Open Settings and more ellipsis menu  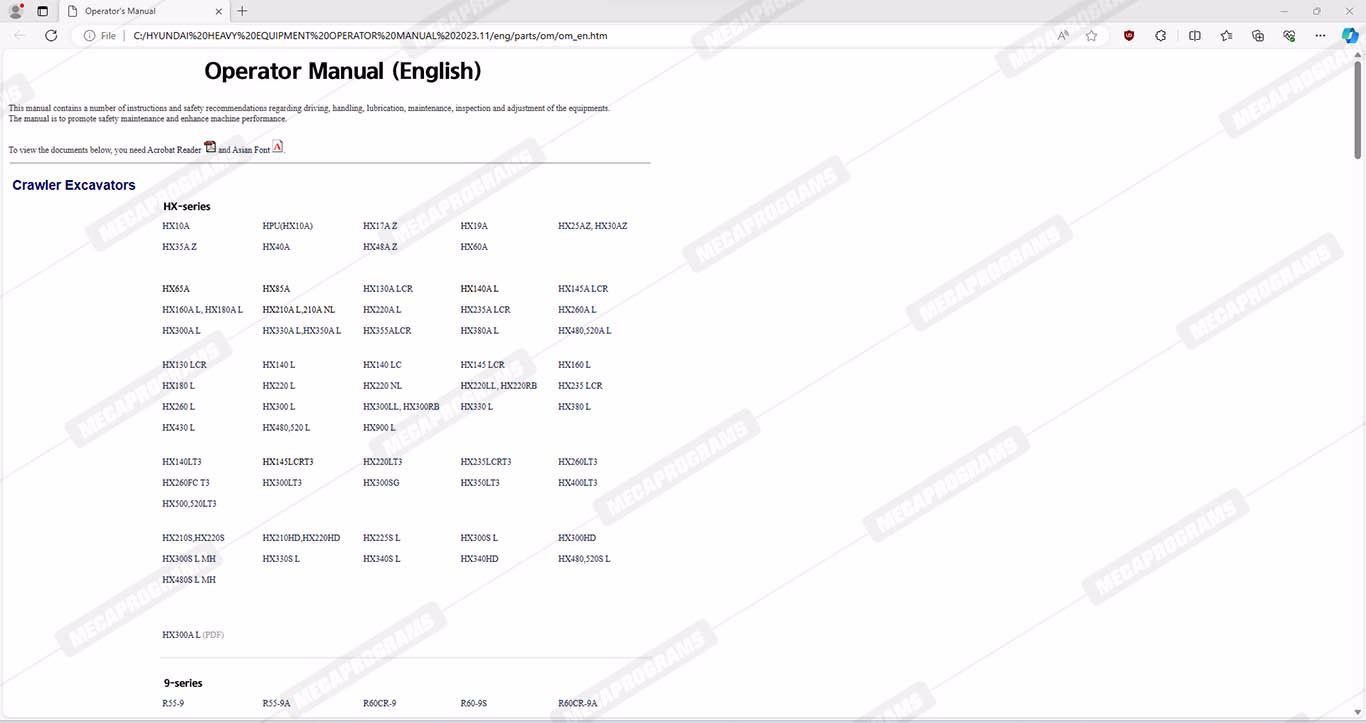coord(1321,36)
